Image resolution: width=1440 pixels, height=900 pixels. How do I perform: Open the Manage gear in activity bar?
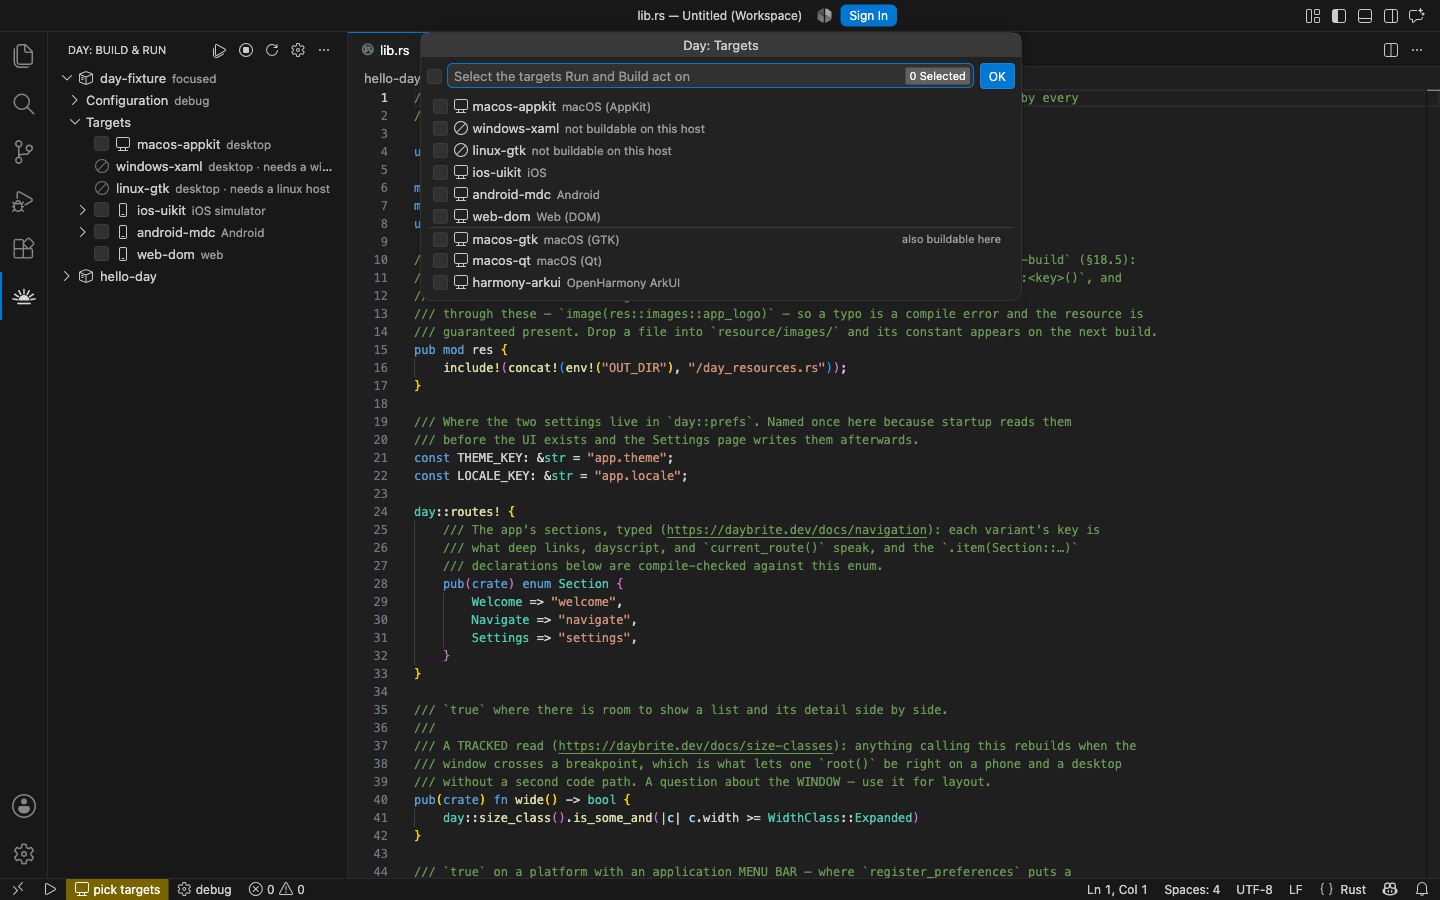(24, 854)
